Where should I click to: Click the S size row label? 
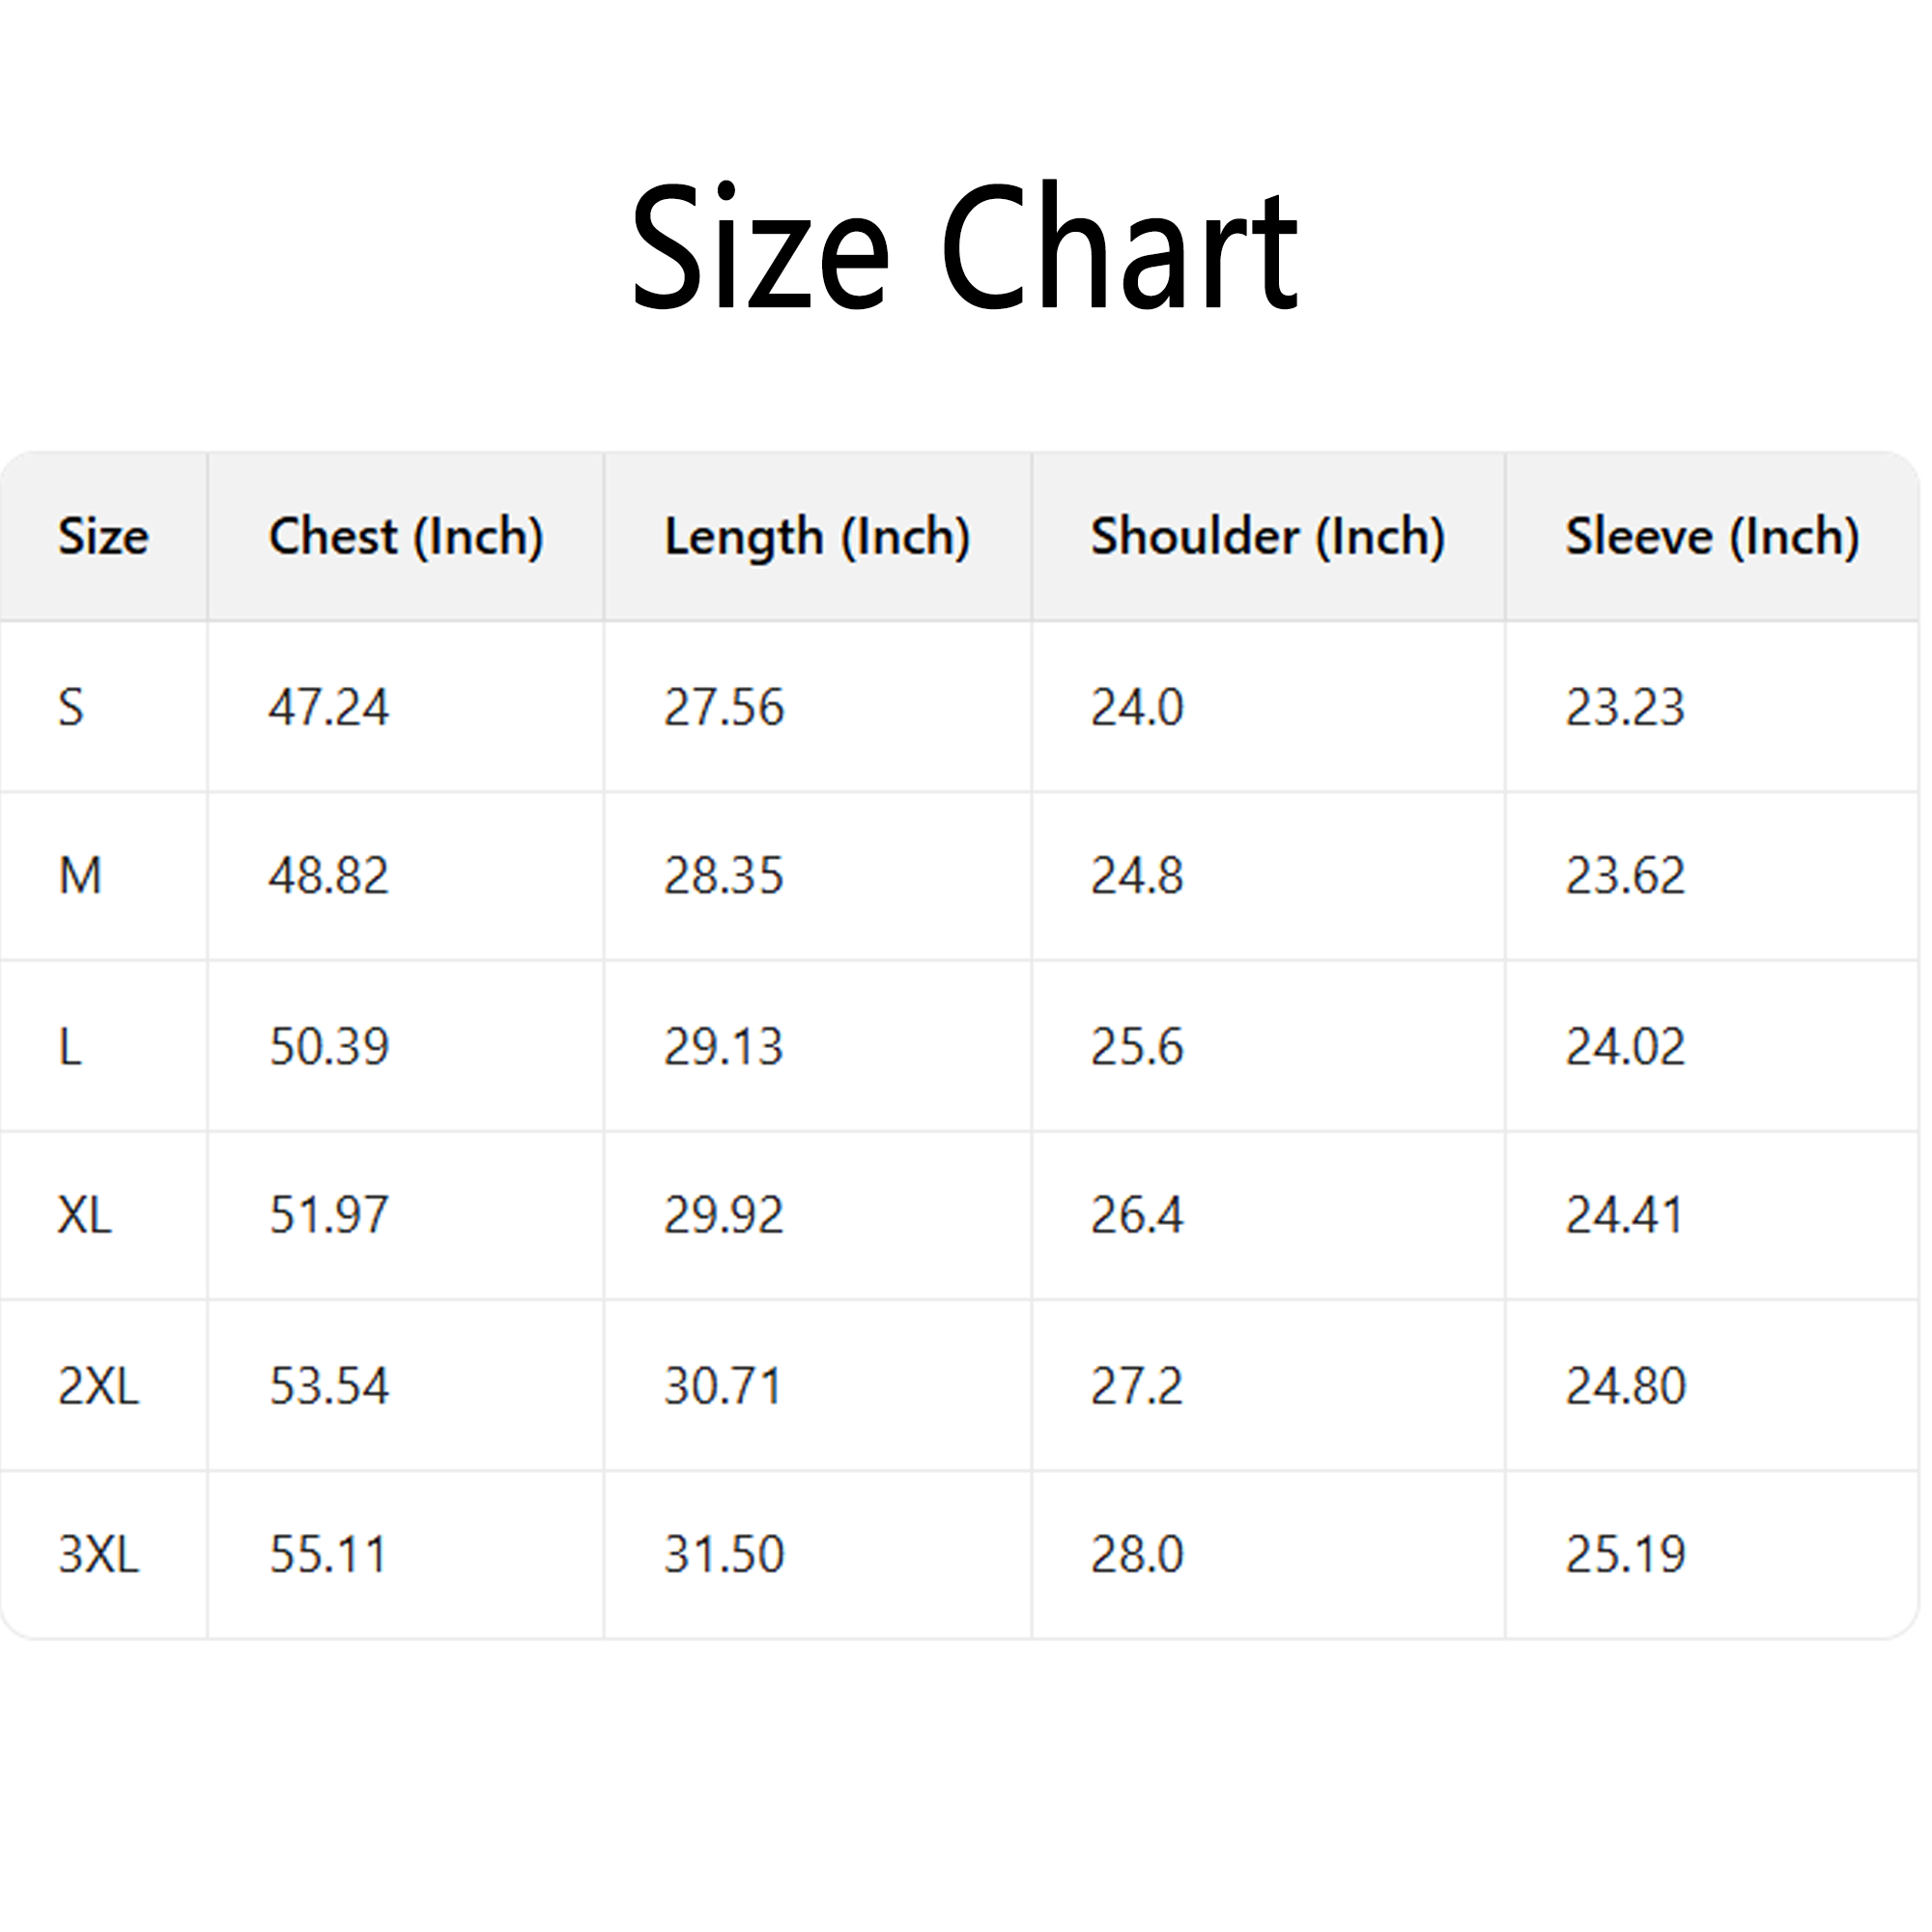(x=71, y=708)
